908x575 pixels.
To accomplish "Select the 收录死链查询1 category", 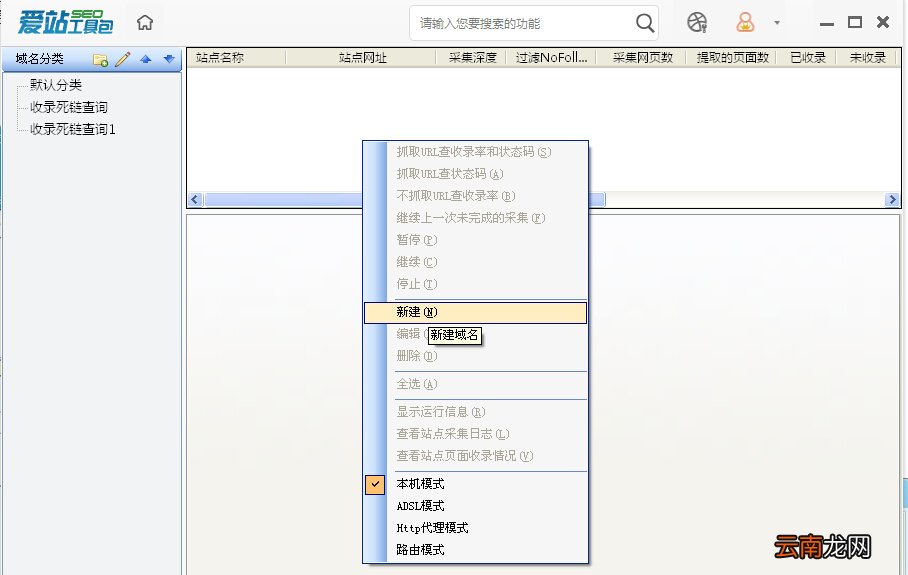I will 73,129.
